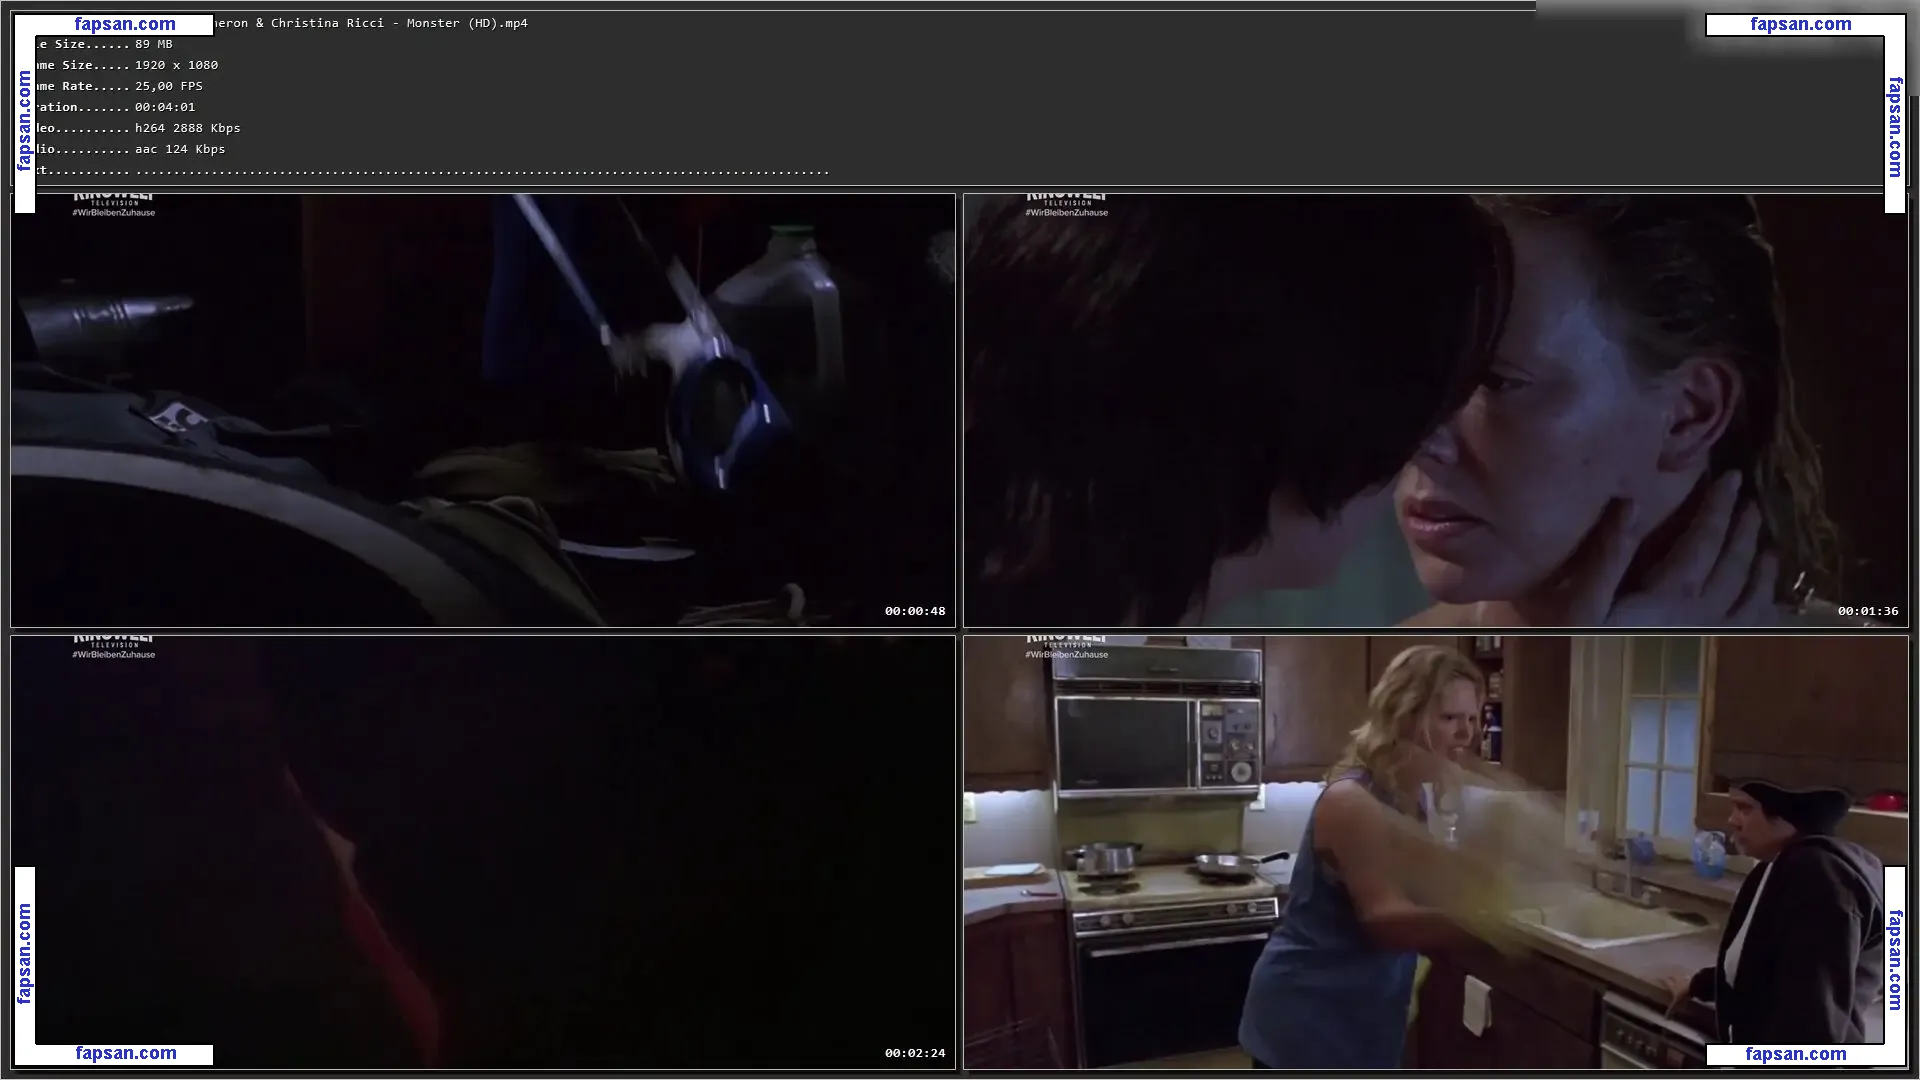
Task: Select the file size value 89 MB
Action: coord(154,44)
